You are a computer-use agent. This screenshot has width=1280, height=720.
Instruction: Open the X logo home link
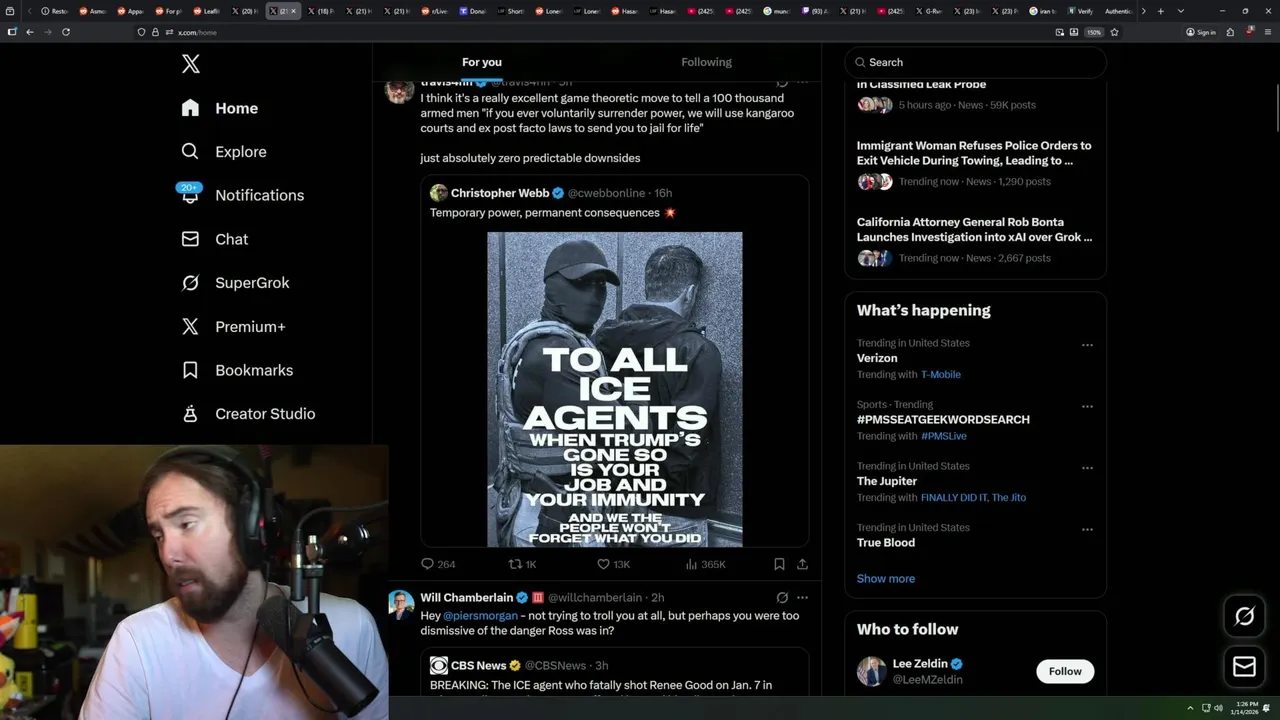pyautogui.click(x=191, y=64)
